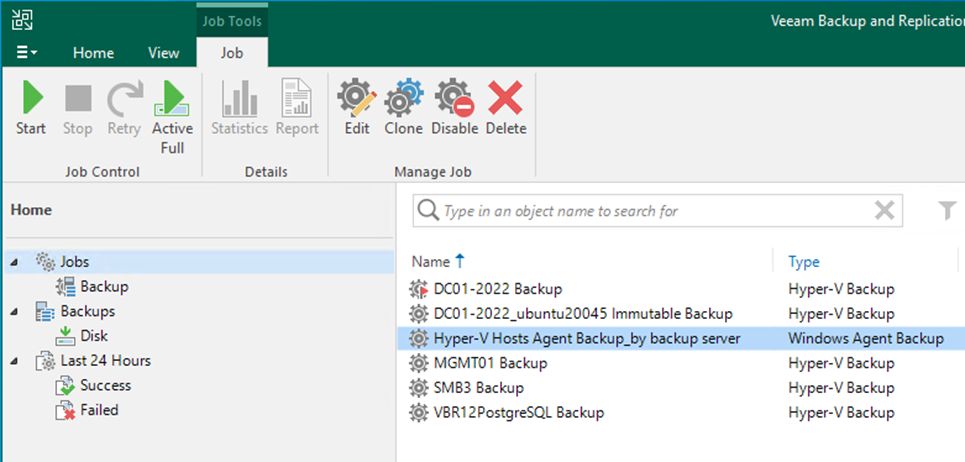The image size is (965, 462).
Task: Click the Jobs gear icon in tree
Action: (x=46, y=261)
